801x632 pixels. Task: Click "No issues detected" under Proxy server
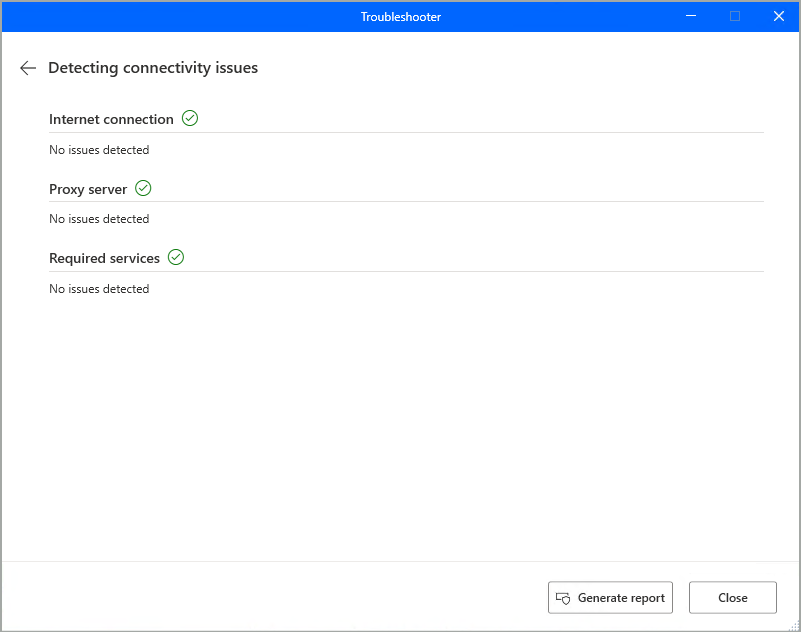[x=99, y=219]
